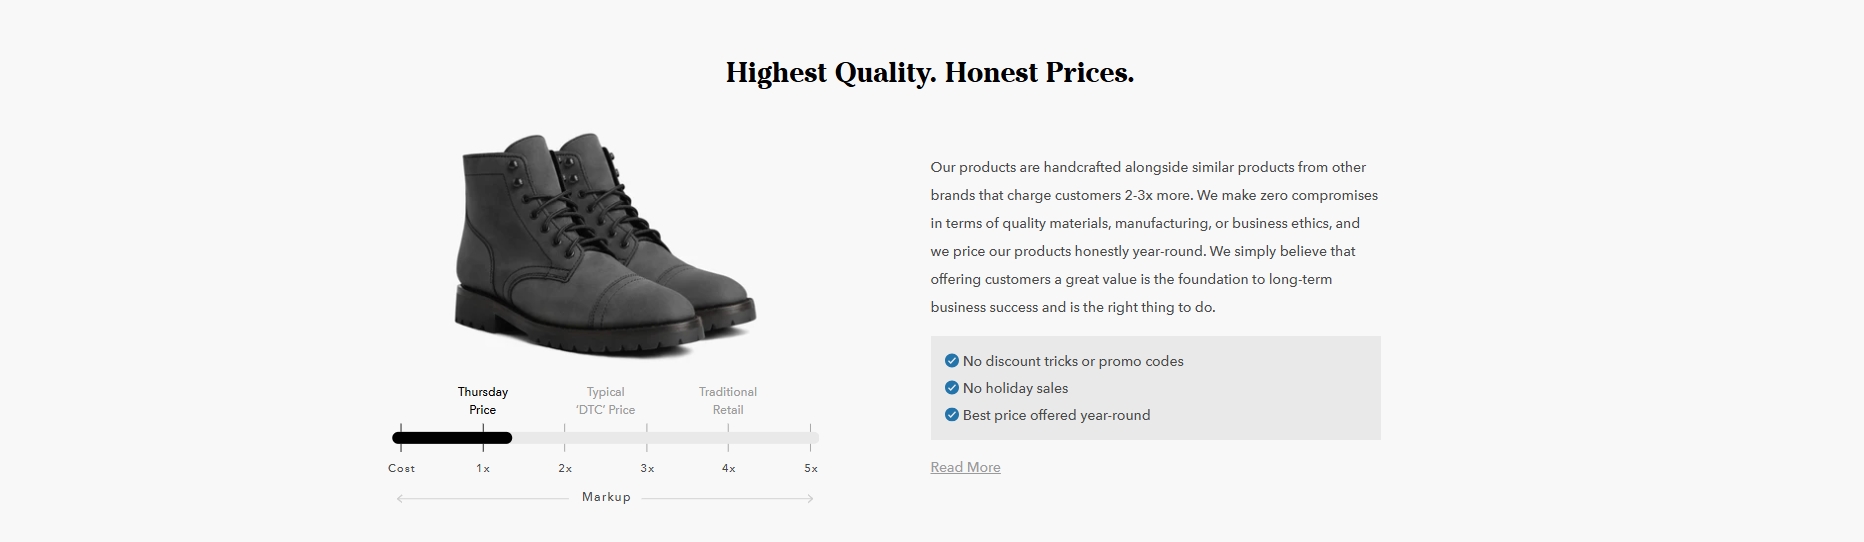This screenshot has width=1864, height=542.
Task: Click the checkmark icon beside No holiday sales
Action: [951, 388]
